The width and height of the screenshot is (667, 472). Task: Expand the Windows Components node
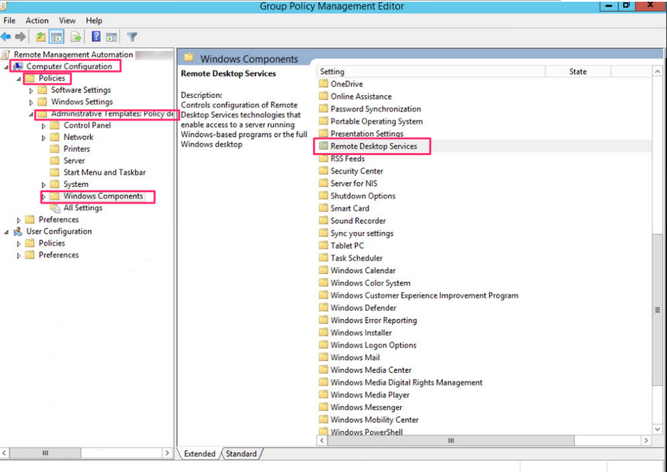pyautogui.click(x=43, y=196)
